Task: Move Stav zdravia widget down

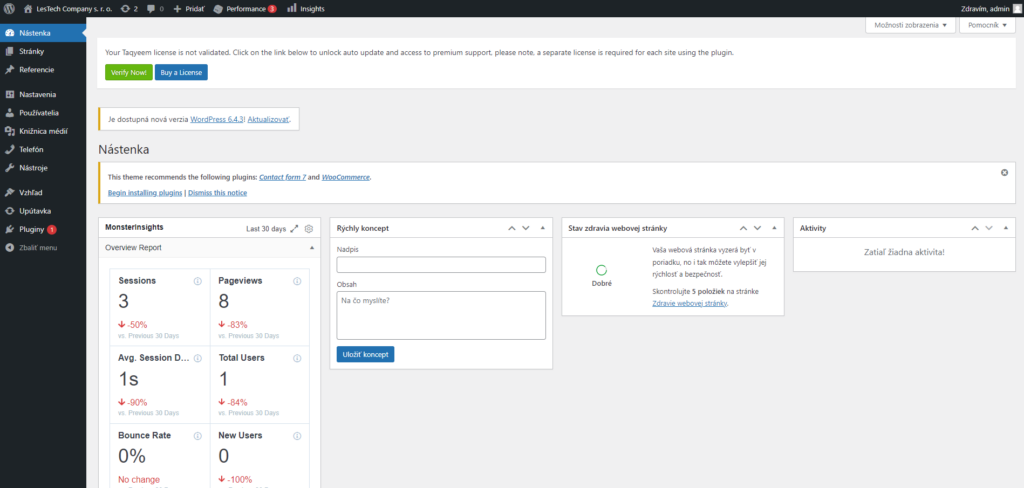Action: click(758, 228)
